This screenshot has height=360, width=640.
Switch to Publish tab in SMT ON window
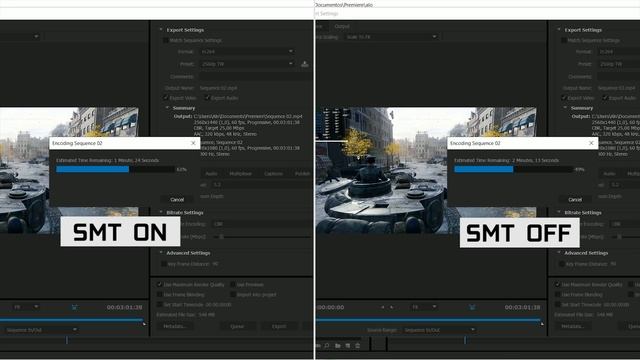302,173
